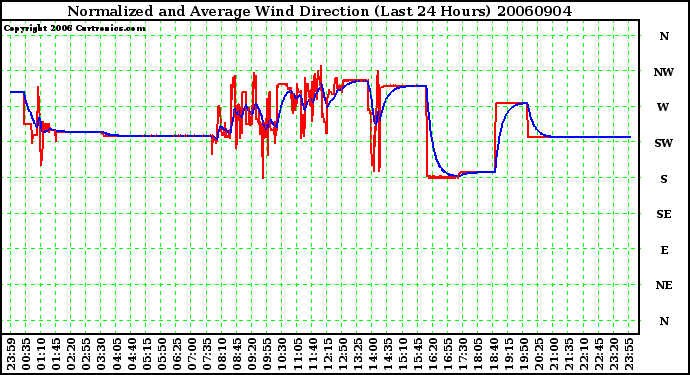Click the 21:00 time axis label

554,354
